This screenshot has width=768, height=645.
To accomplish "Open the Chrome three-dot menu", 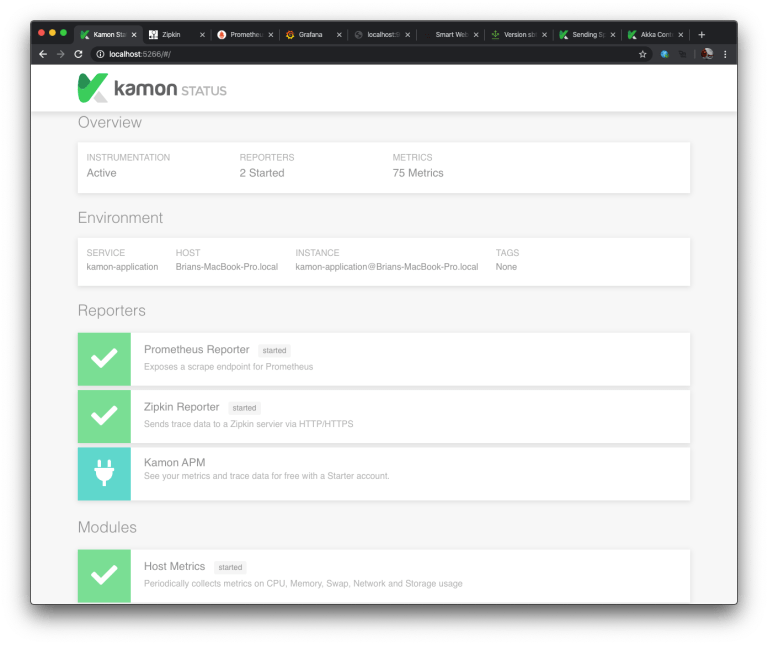I will (725, 54).
